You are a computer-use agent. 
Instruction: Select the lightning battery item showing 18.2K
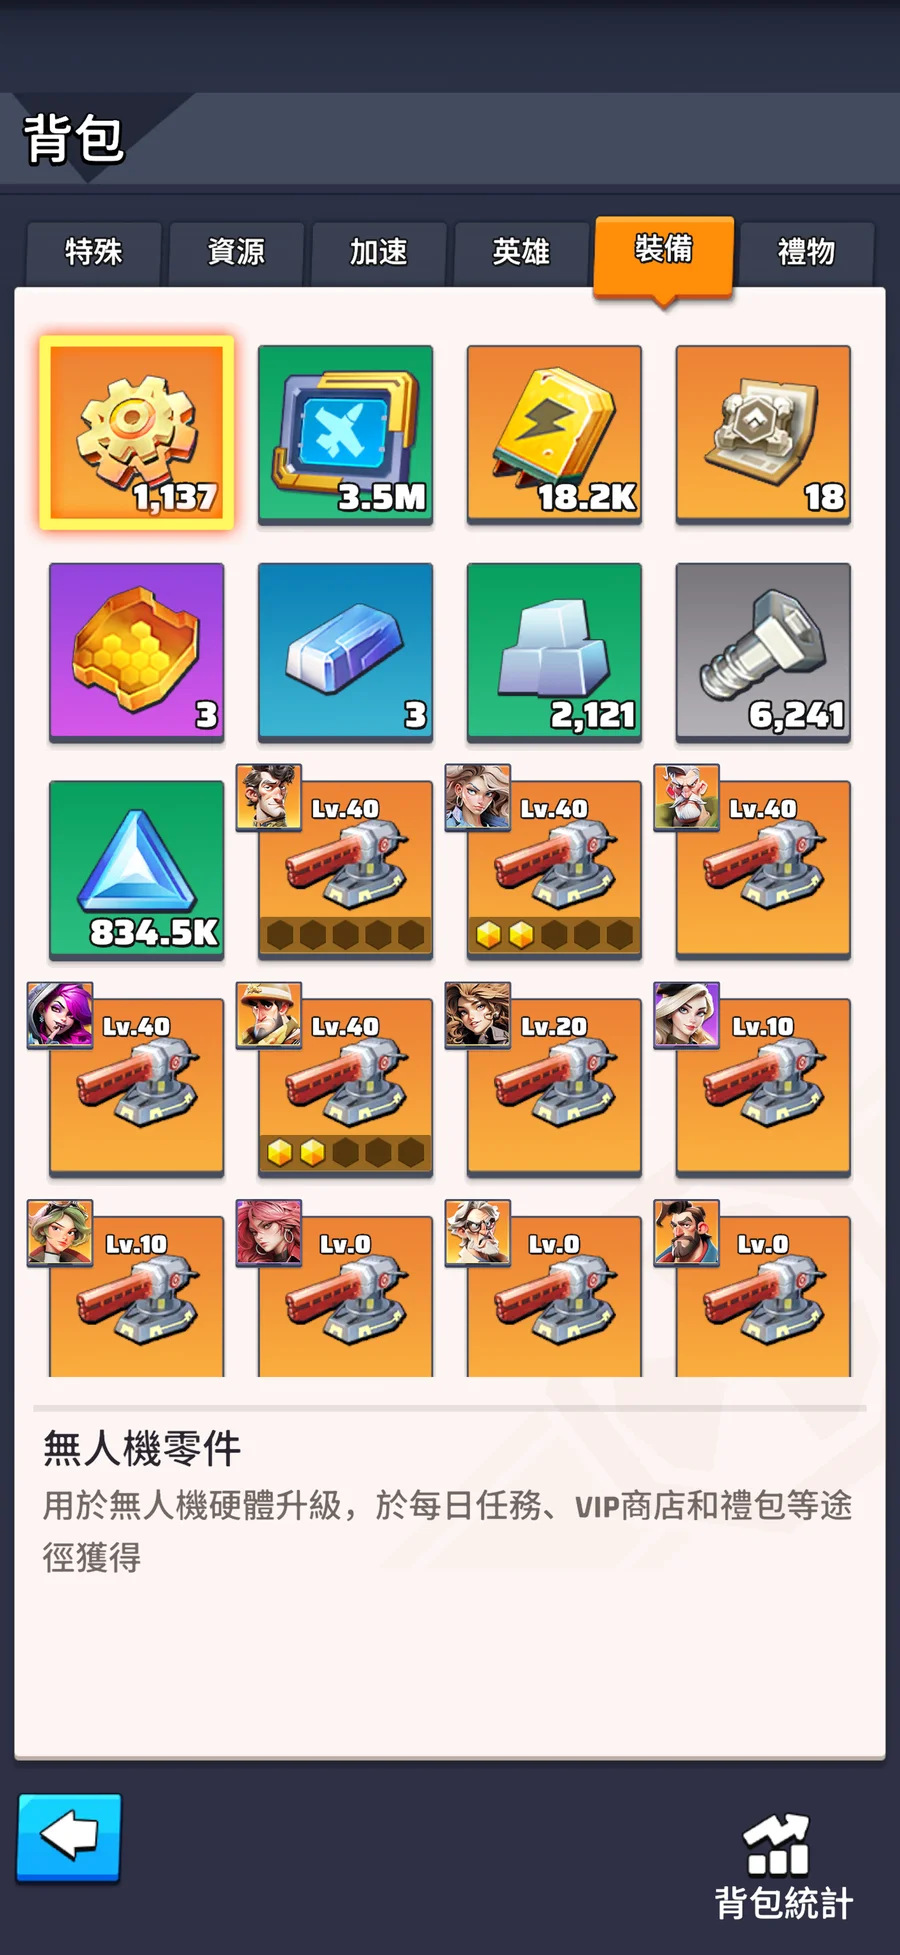(554, 434)
